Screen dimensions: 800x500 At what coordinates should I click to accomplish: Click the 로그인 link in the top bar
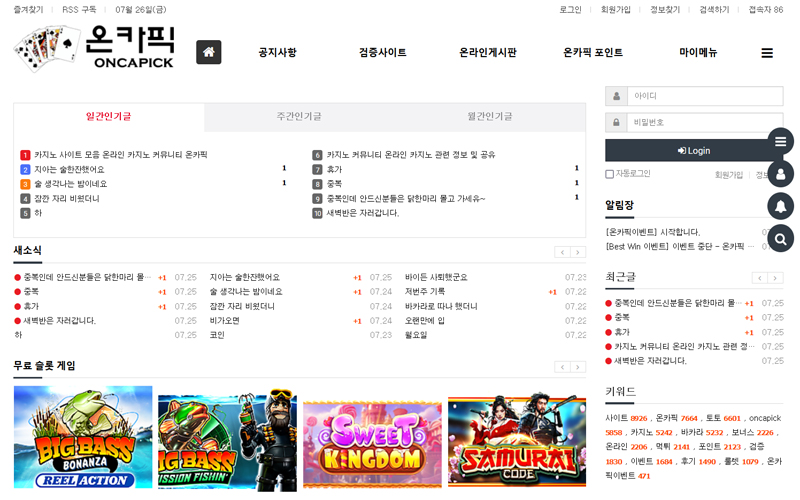(x=570, y=10)
